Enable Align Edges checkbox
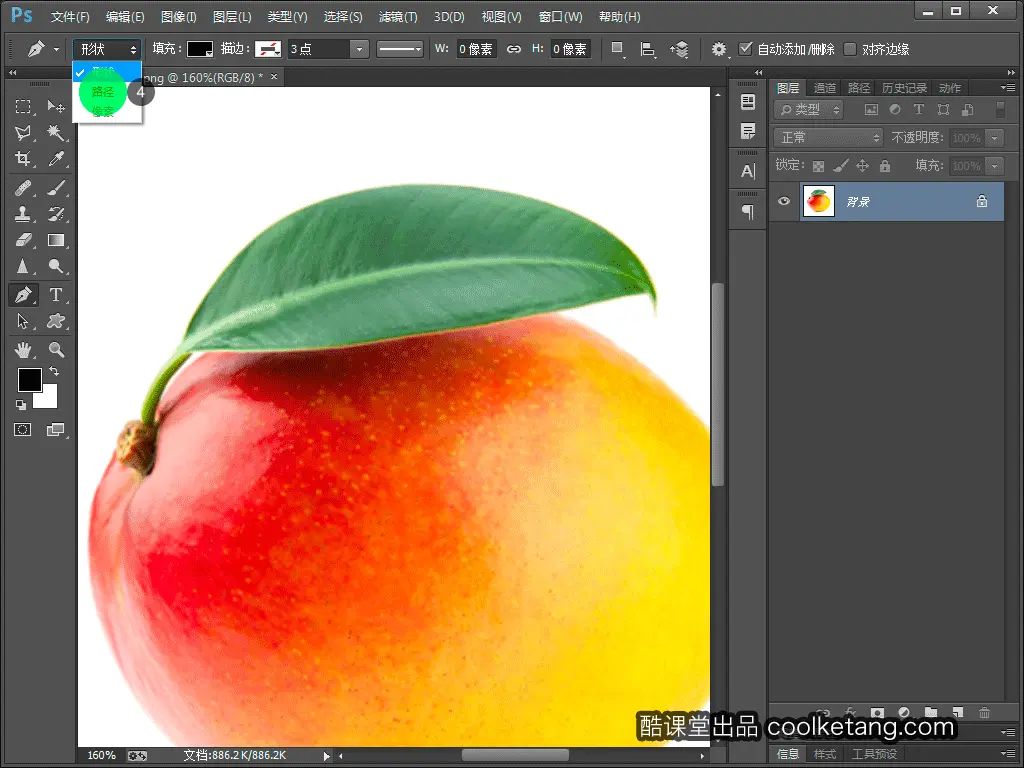 850,49
